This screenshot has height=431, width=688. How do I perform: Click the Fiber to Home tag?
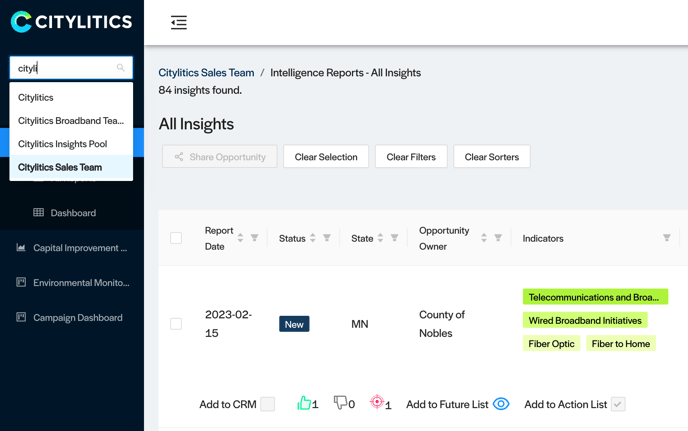point(621,343)
